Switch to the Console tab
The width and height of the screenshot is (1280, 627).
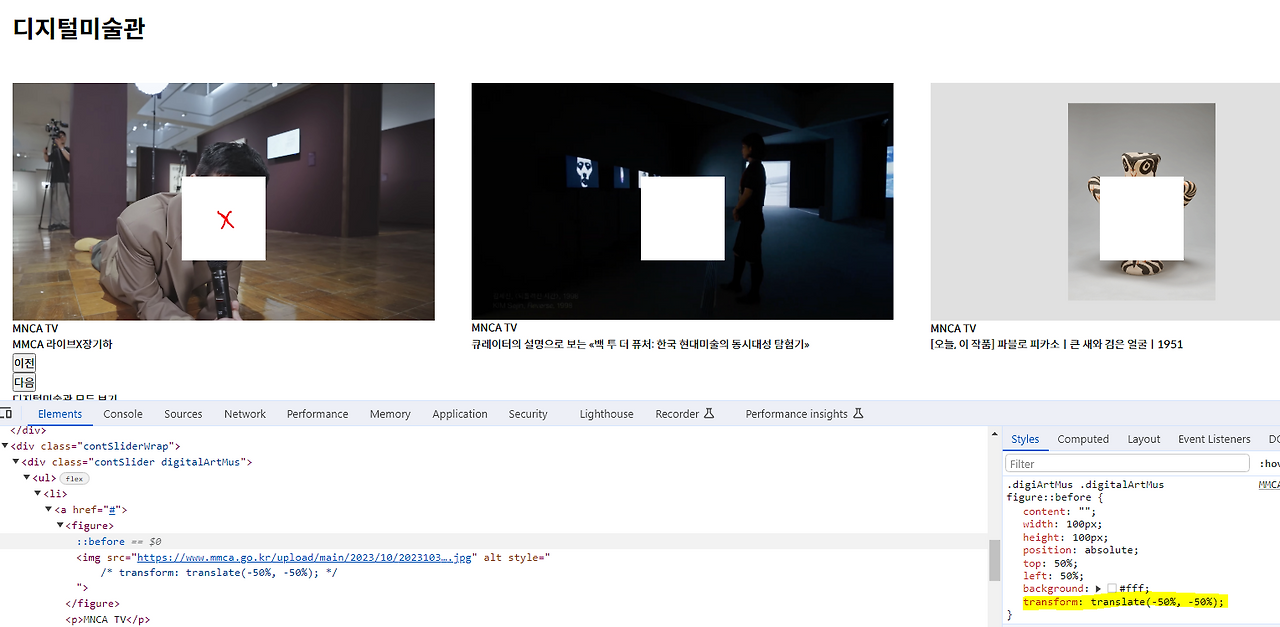(x=123, y=414)
